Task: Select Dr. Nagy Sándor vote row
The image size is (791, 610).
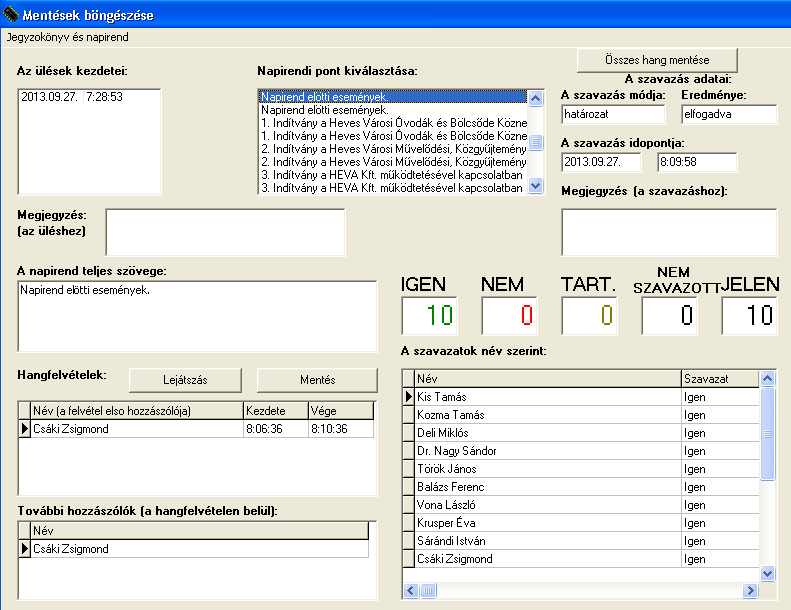Action: pos(581,451)
